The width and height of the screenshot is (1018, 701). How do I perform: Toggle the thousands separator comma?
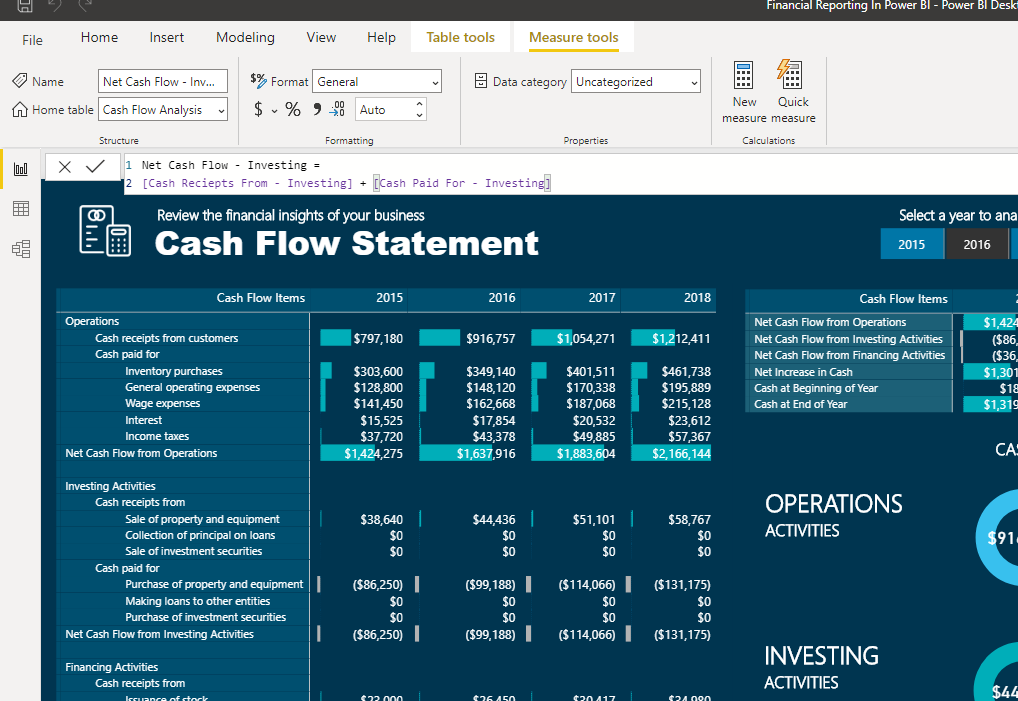click(x=317, y=109)
